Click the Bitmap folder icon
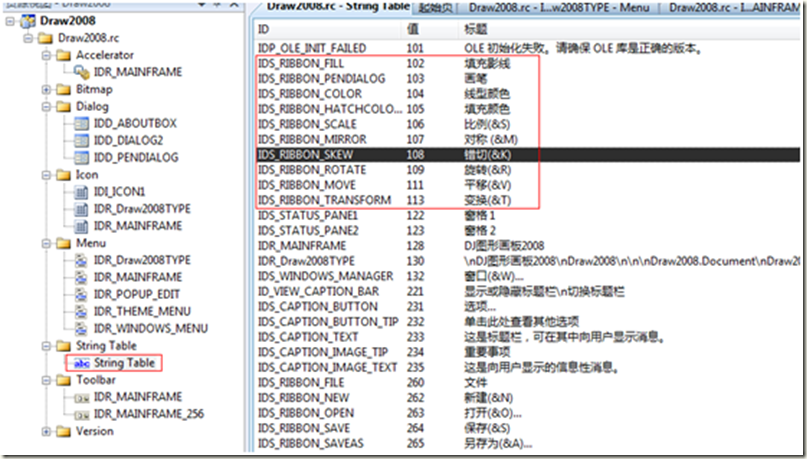 pyautogui.click(x=63, y=90)
